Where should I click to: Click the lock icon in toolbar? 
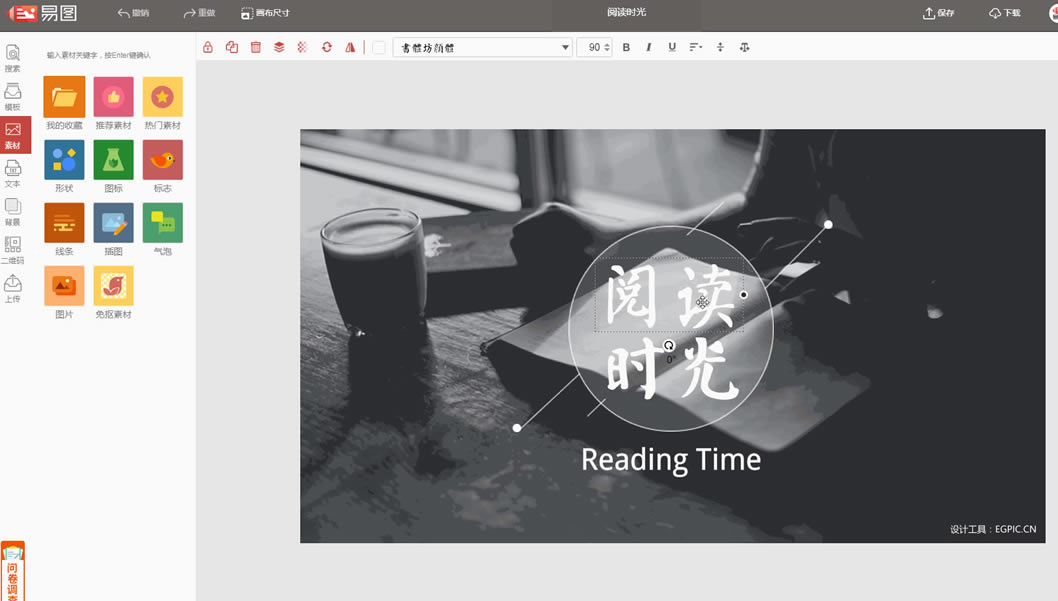208,47
